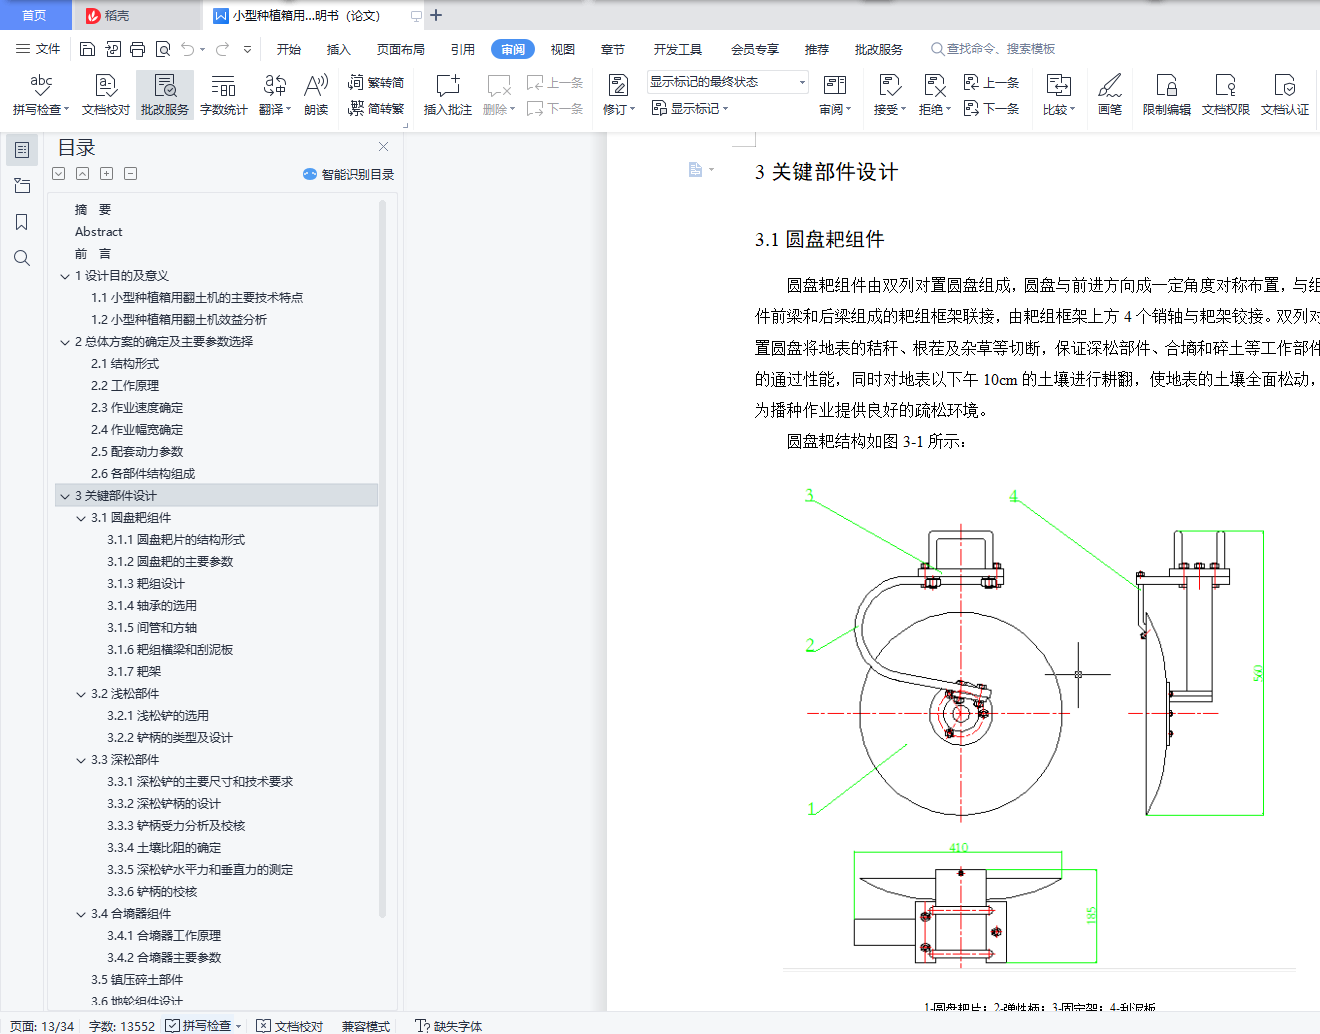Open 文档认证 document certification

click(1285, 95)
